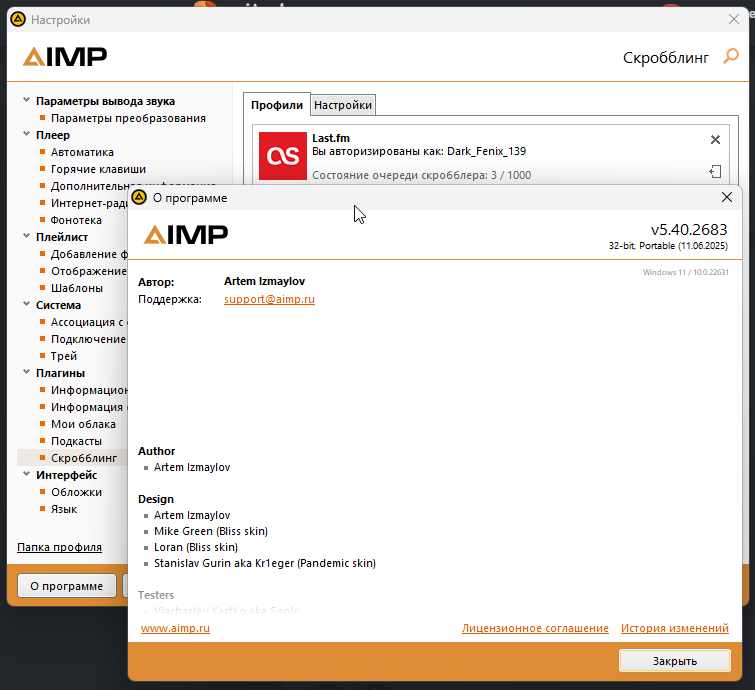Image resolution: width=755 pixels, height=690 pixels.
Task: Open the Папка профиля link
Action: point(59,547)
